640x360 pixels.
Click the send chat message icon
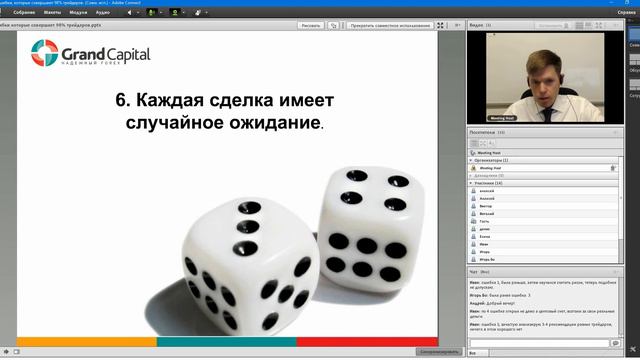pos(615,344)
